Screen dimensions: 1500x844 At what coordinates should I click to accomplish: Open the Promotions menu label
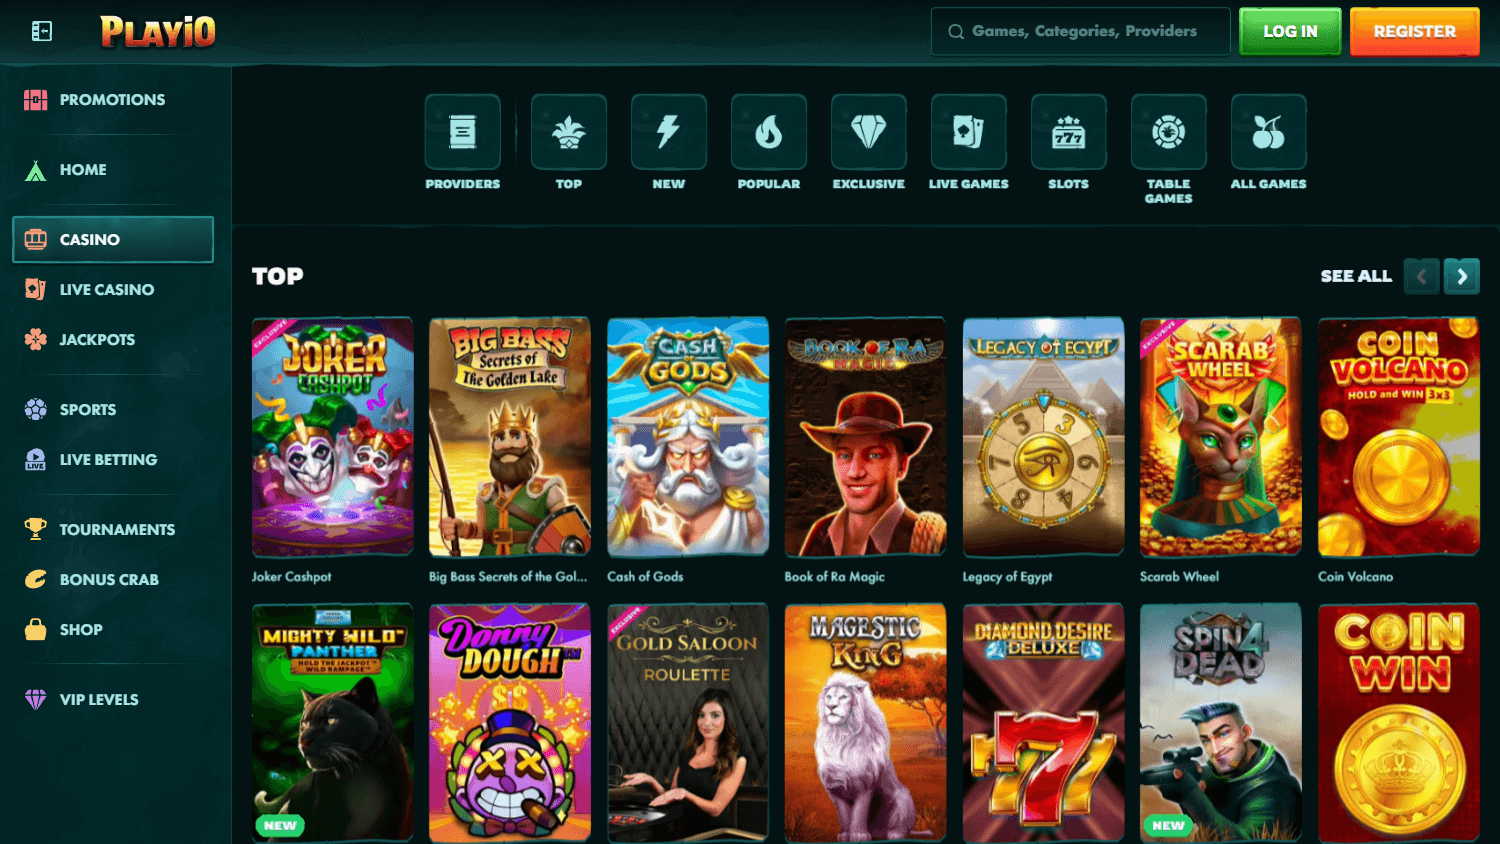coord(112,100)
